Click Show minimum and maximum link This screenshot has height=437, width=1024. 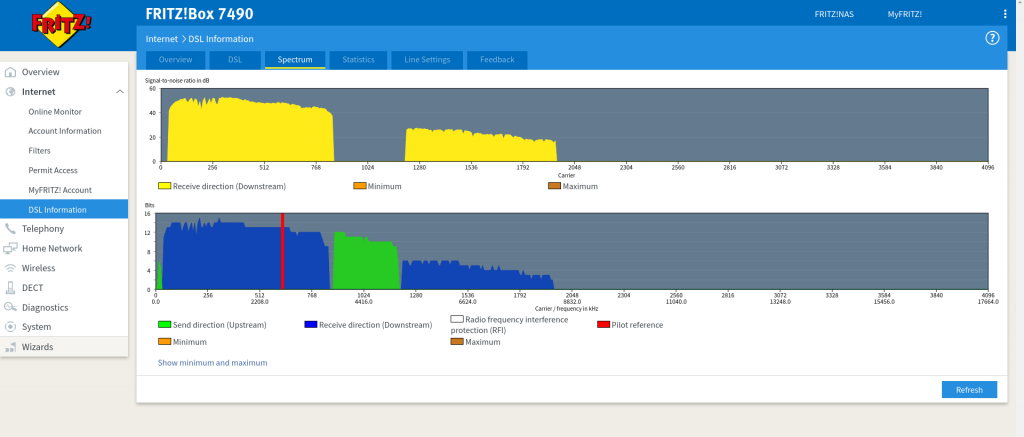212,363
